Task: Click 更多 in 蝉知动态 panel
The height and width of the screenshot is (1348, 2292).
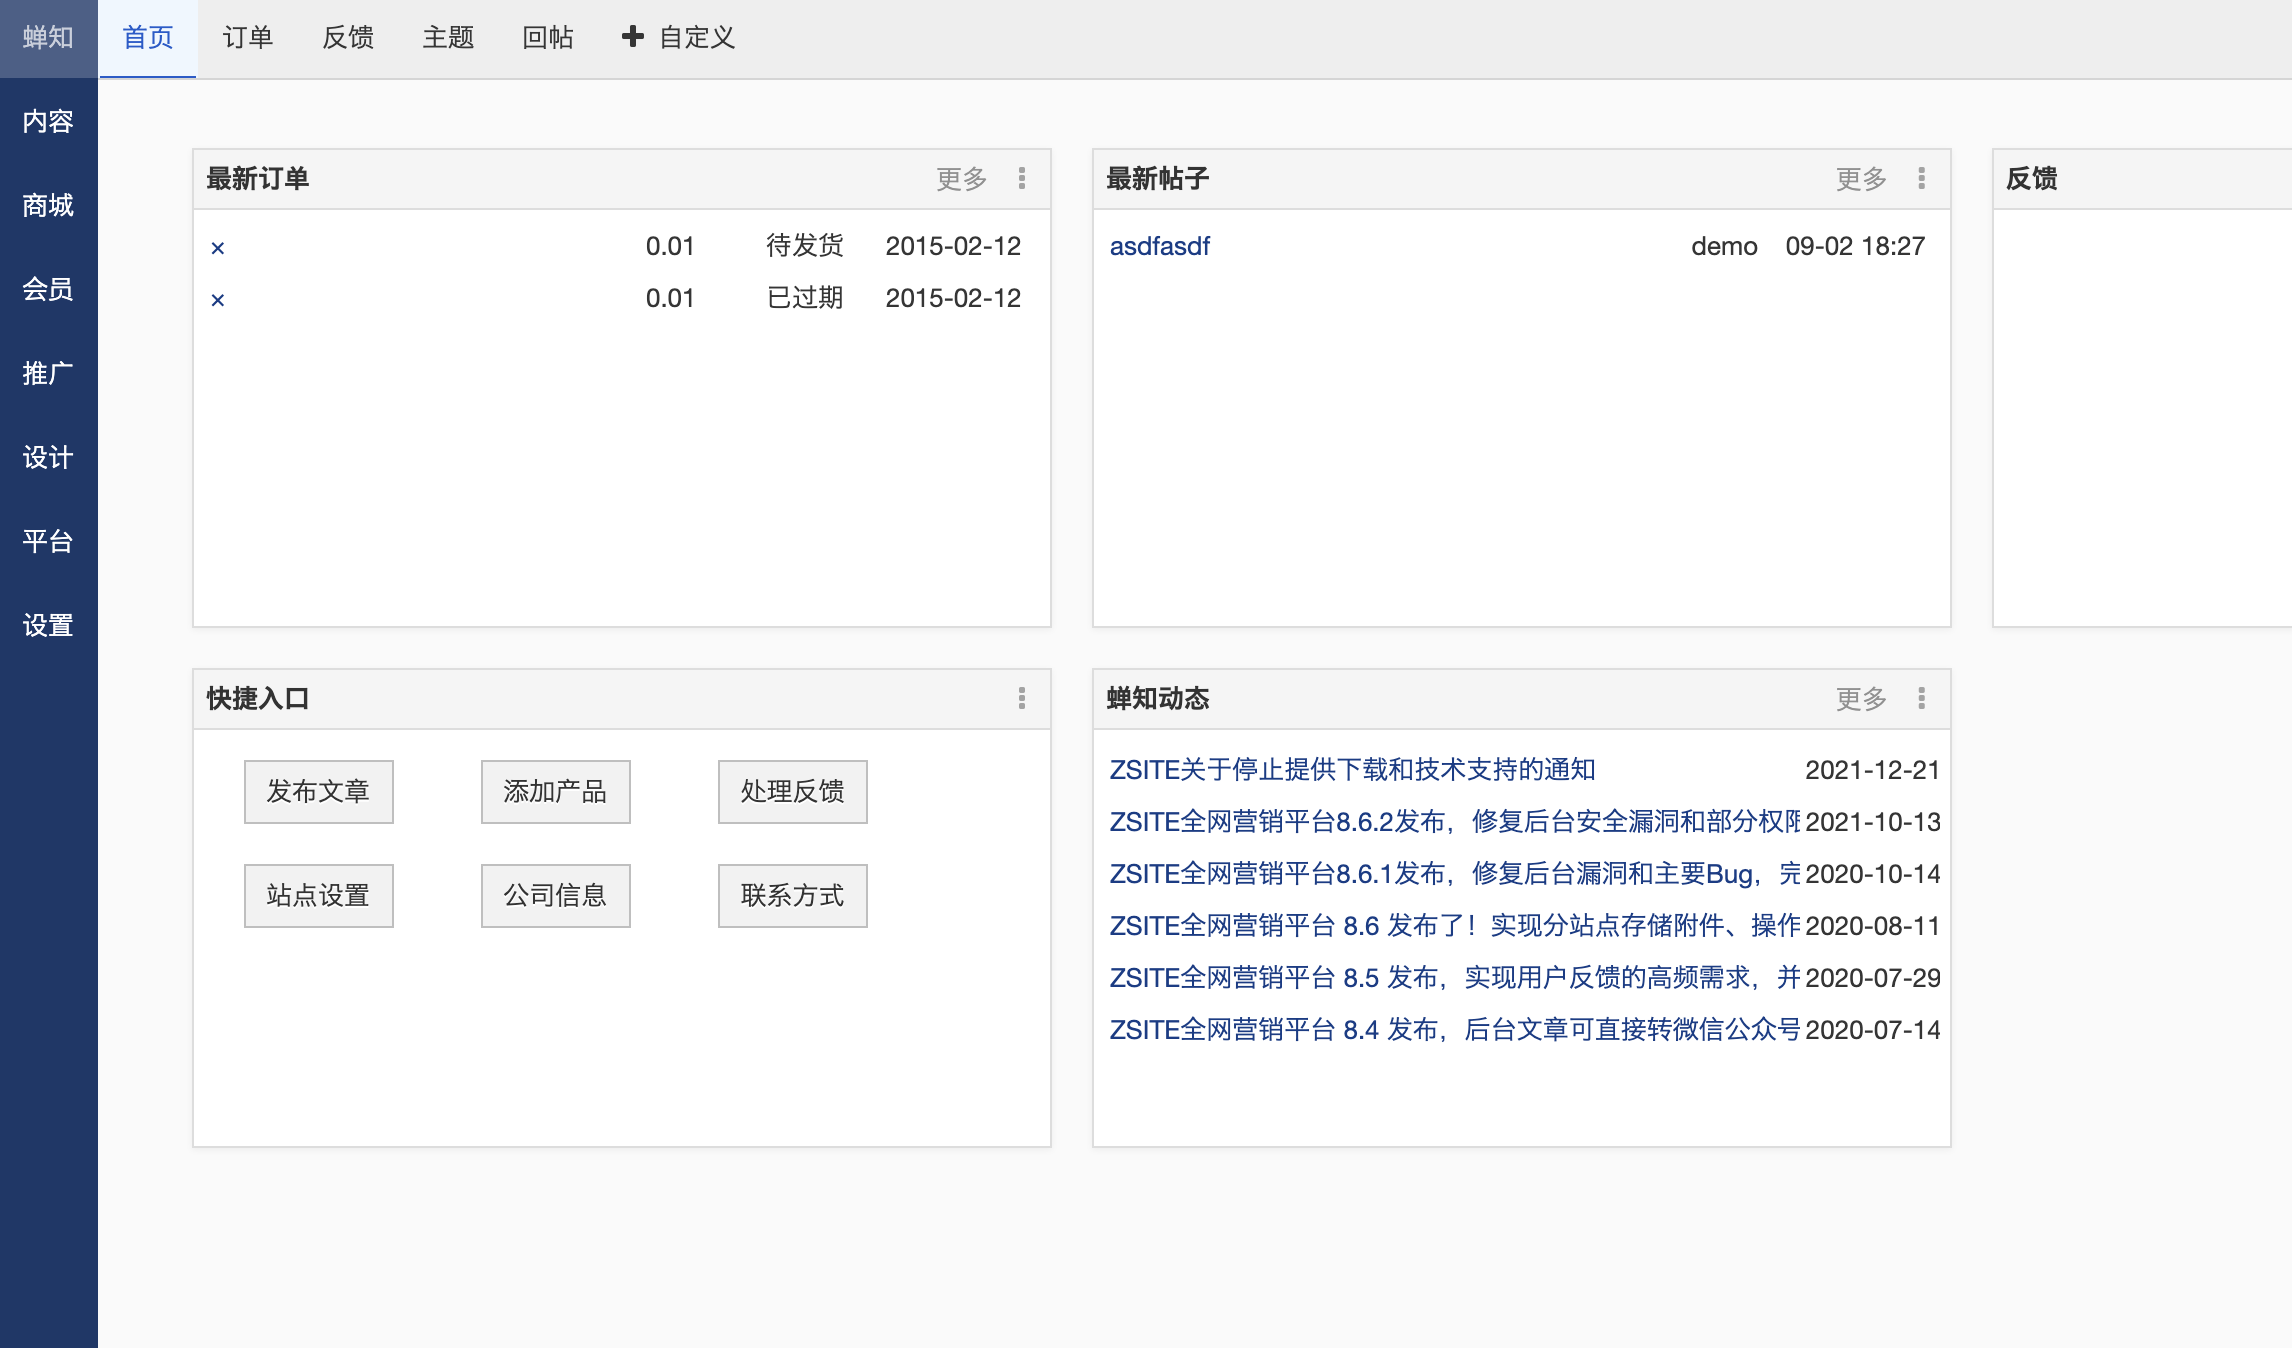Action: [1861, 699]
